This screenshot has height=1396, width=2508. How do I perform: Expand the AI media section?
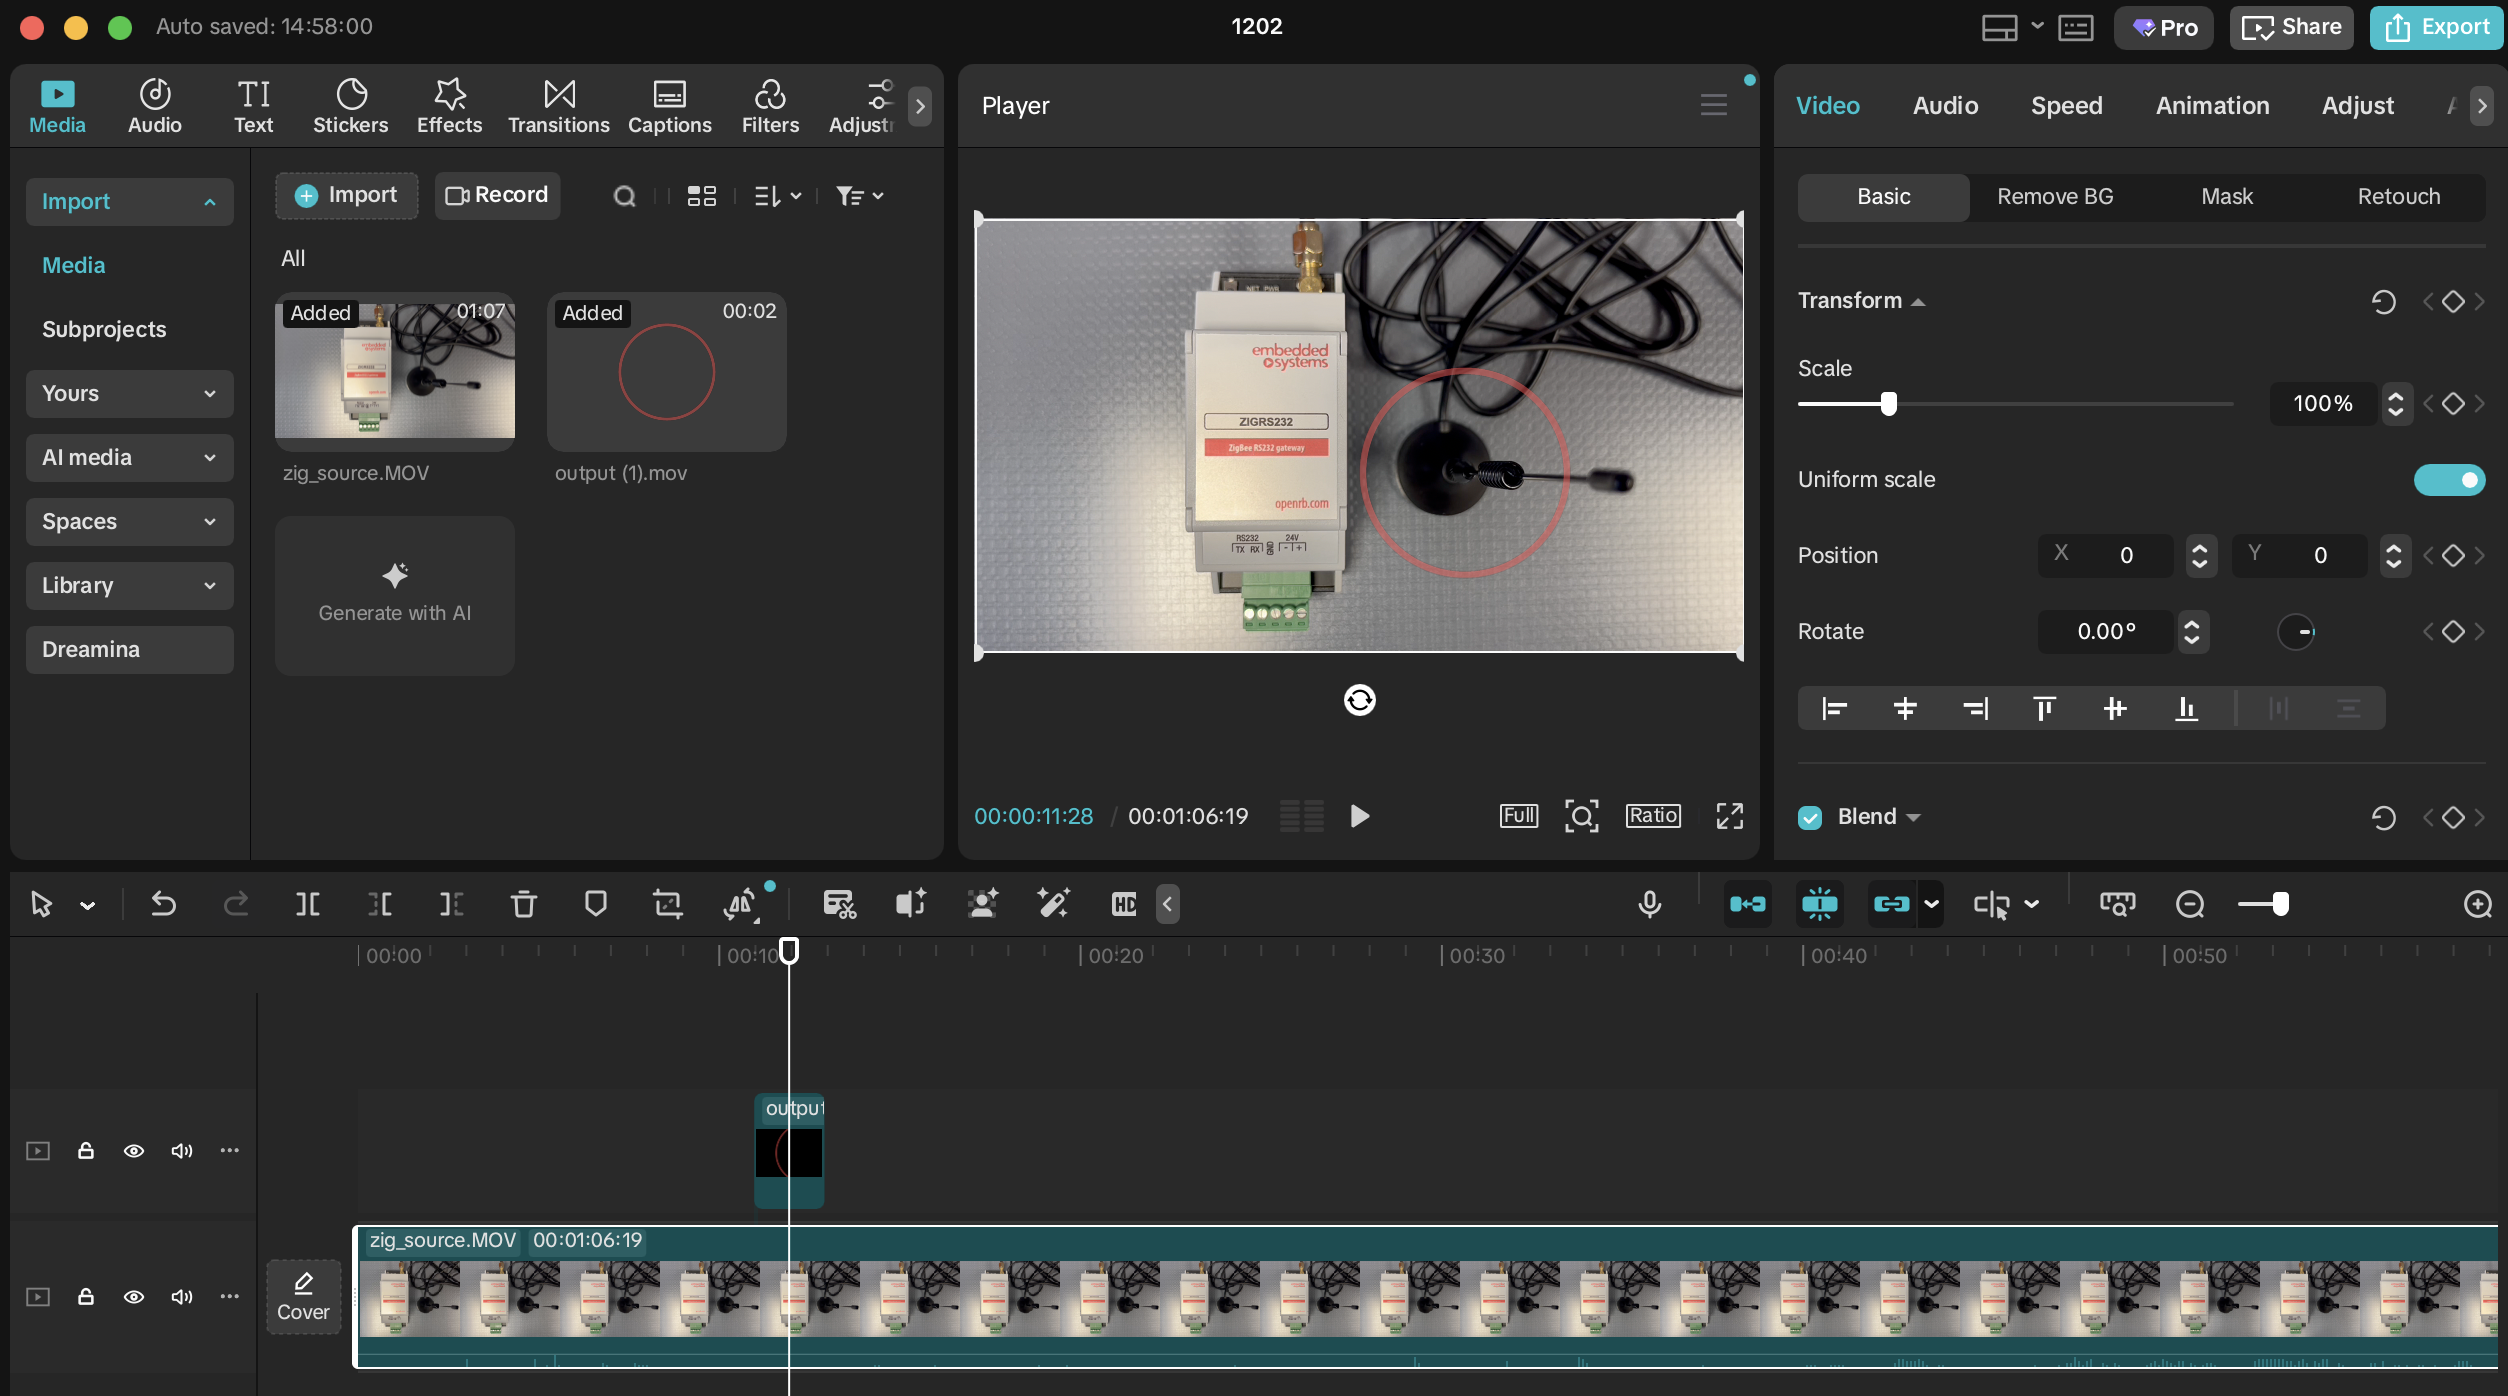click(128, 457)
